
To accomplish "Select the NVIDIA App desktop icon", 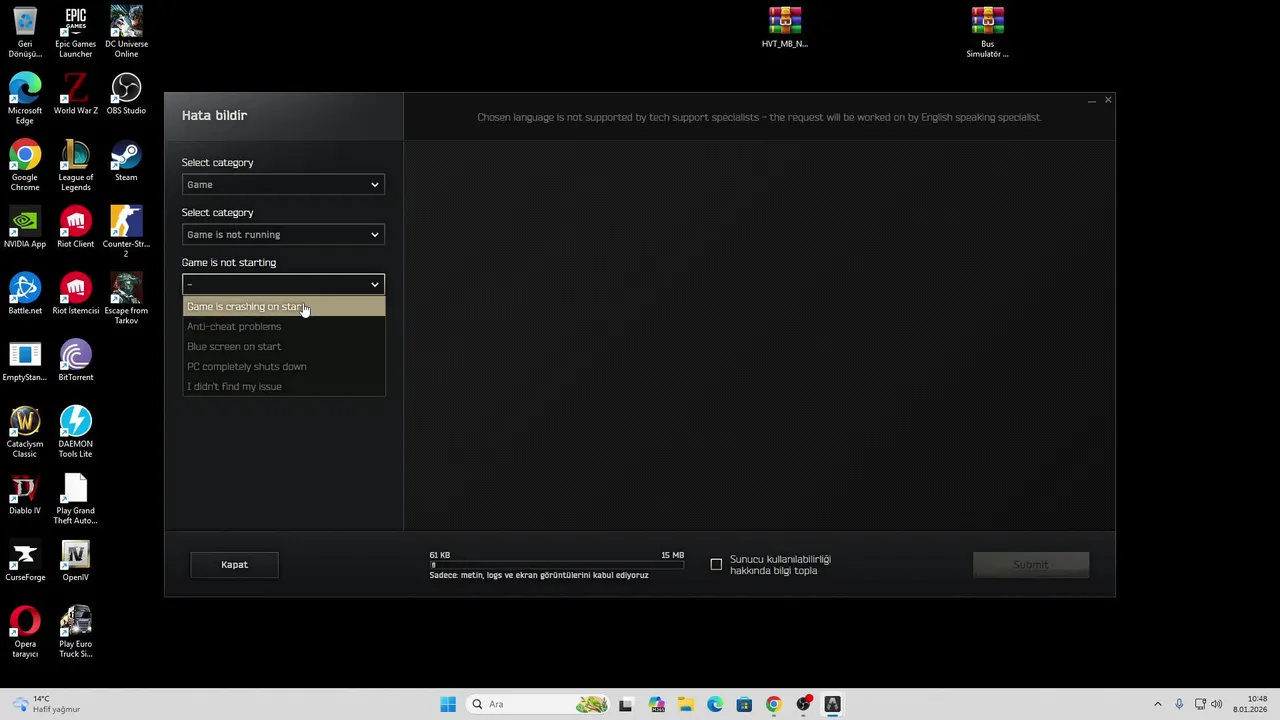I will point(25,228).
